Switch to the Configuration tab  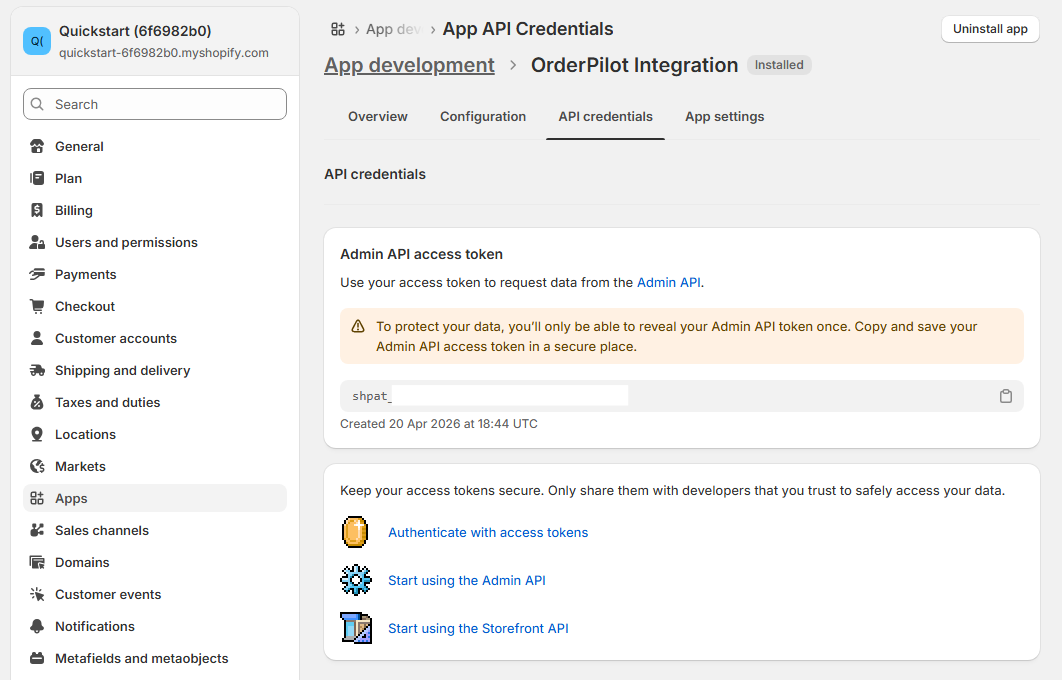pos(483,116)
